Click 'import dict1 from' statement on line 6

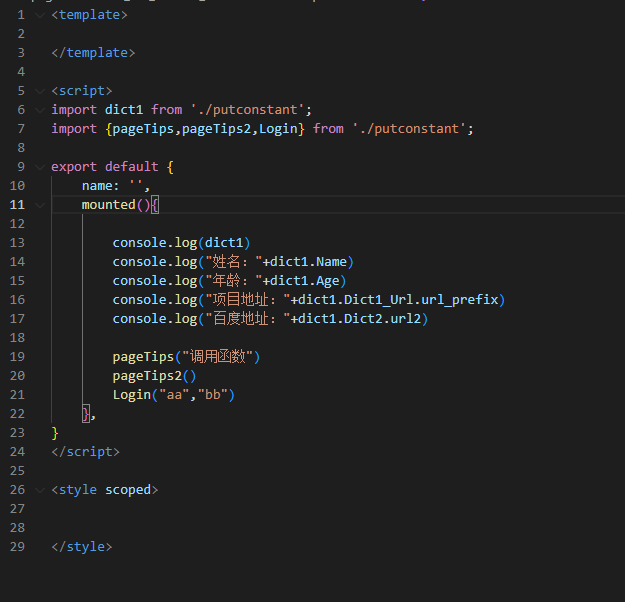[117, 110]
